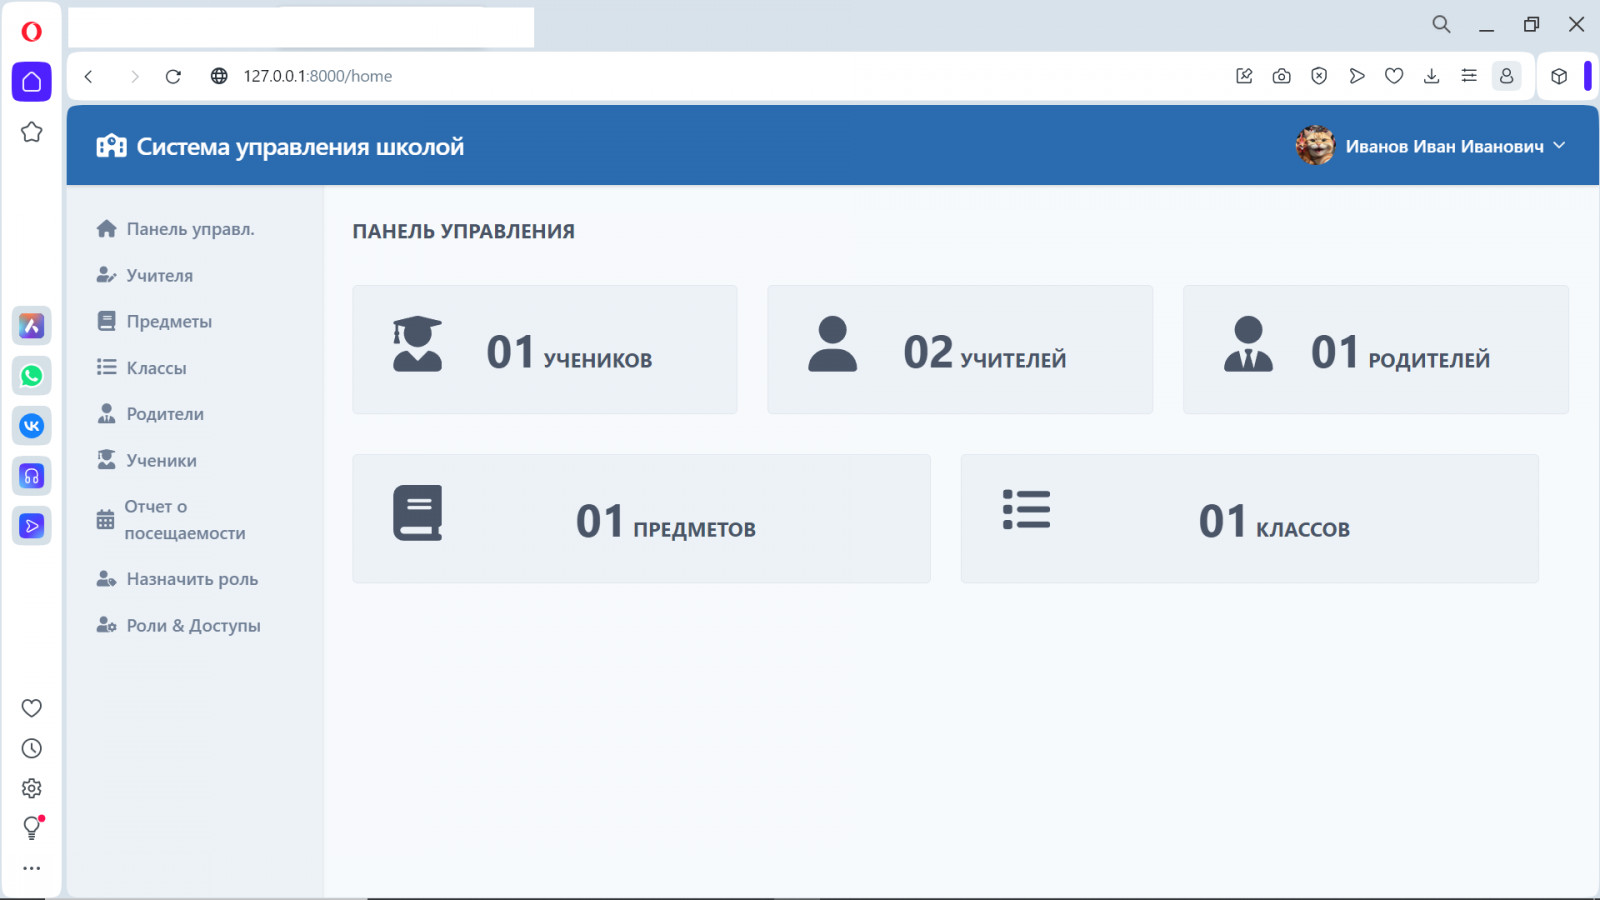
Task: Open ad blocker shield icon
Action: [x=1319, y=76]
